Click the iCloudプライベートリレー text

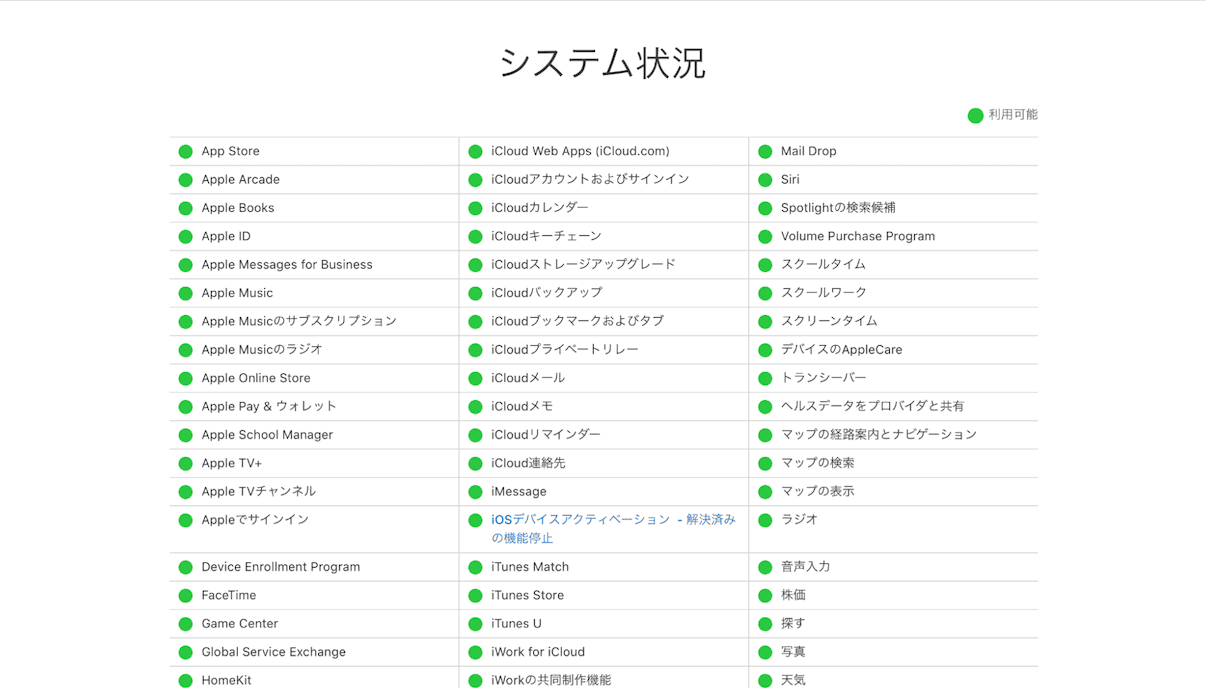(565, 349)
